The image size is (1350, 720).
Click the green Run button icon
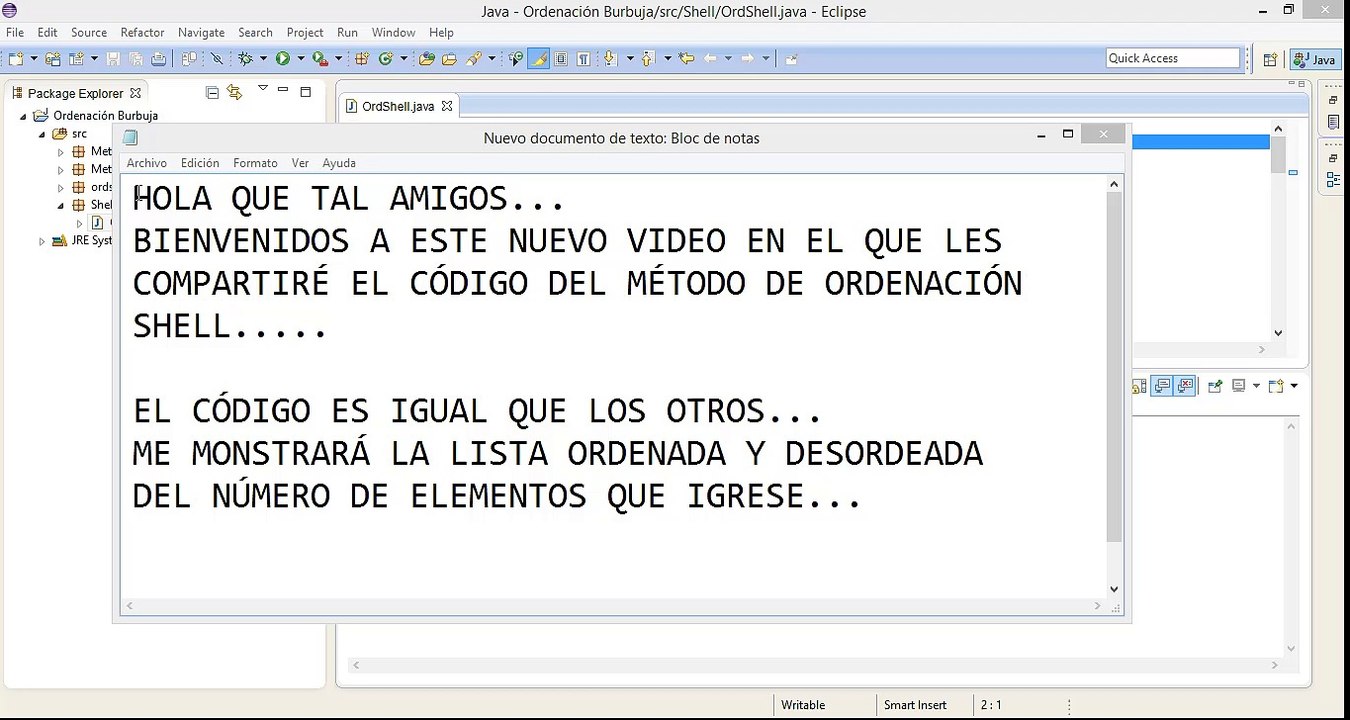click(x=283, y=59)
